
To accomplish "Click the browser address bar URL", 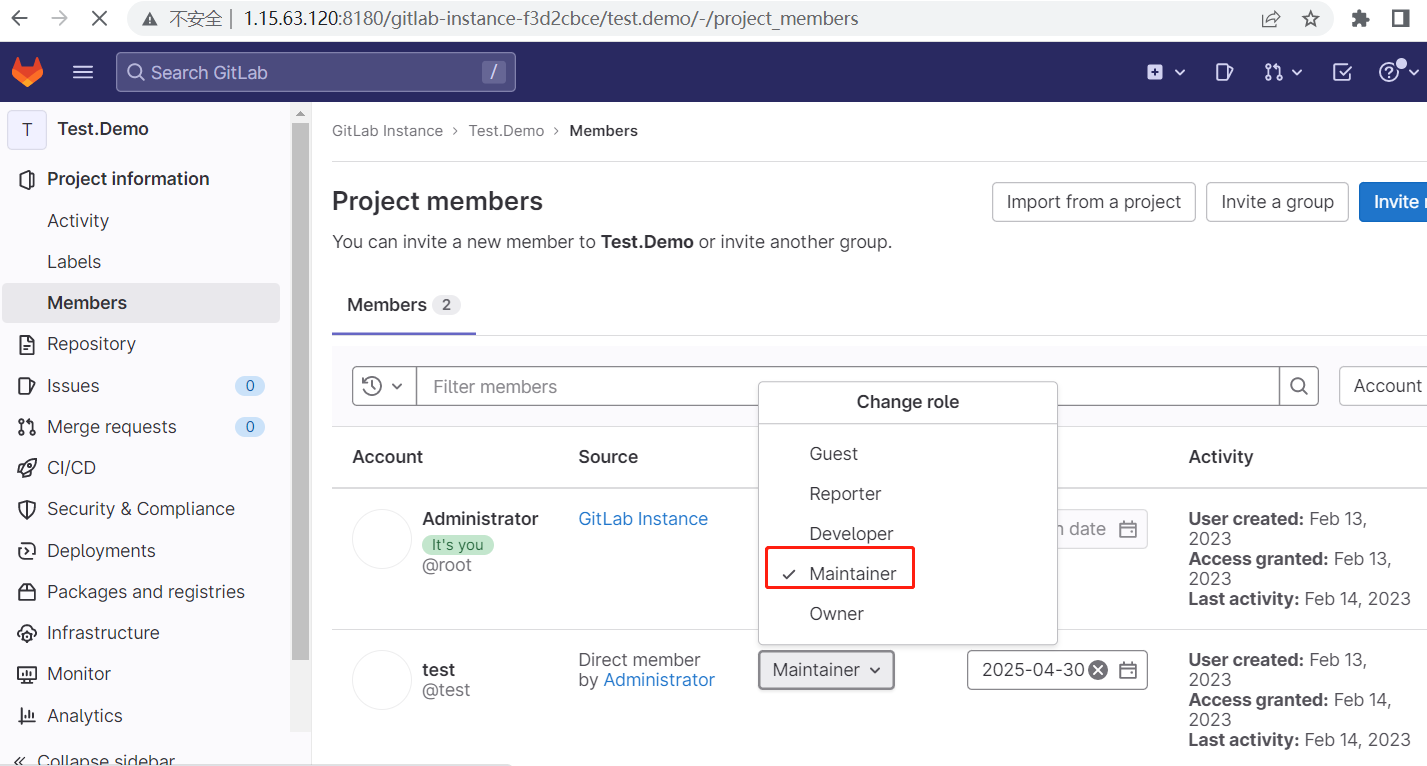I will 551,18.
